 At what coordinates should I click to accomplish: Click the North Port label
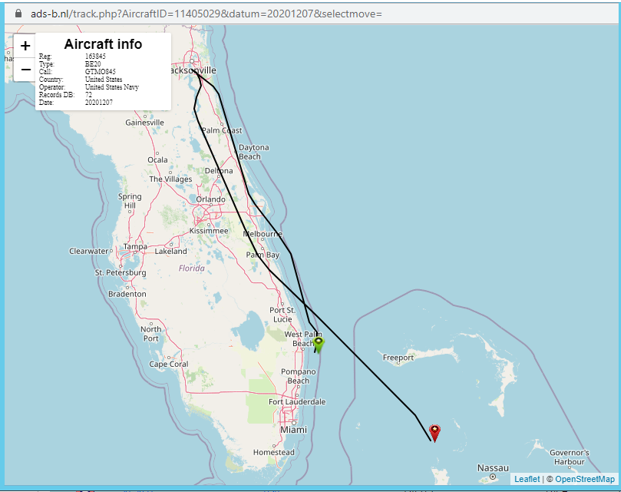tap(151, 334)
